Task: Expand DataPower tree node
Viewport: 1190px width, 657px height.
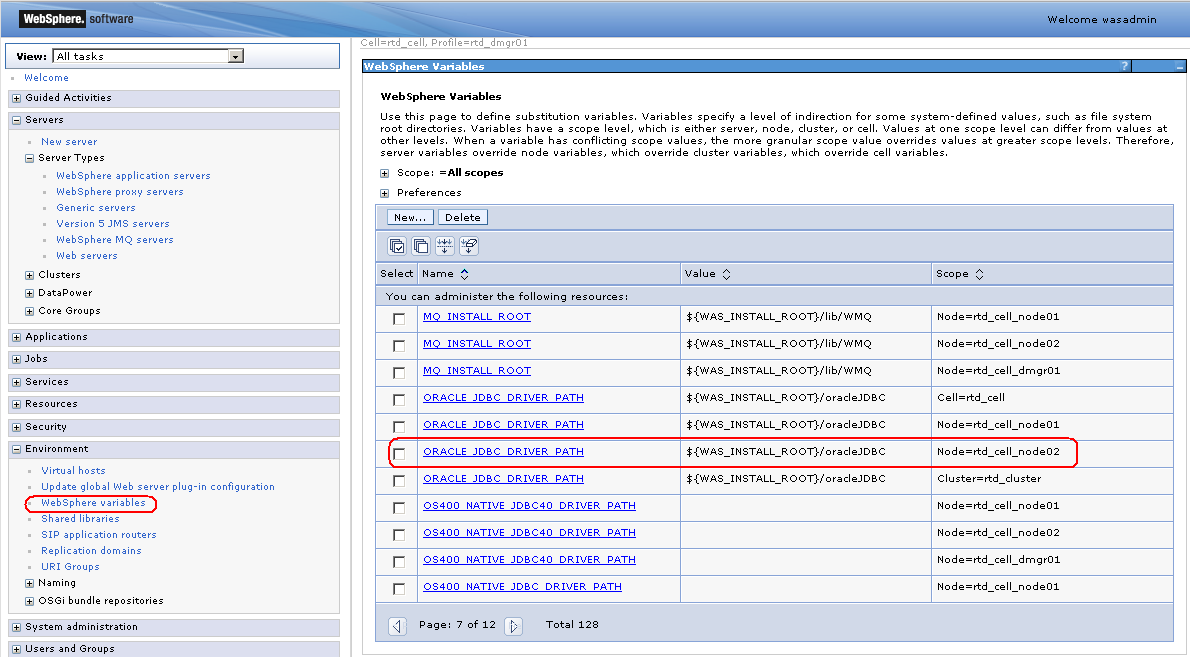Action: [x=30, y=294]
